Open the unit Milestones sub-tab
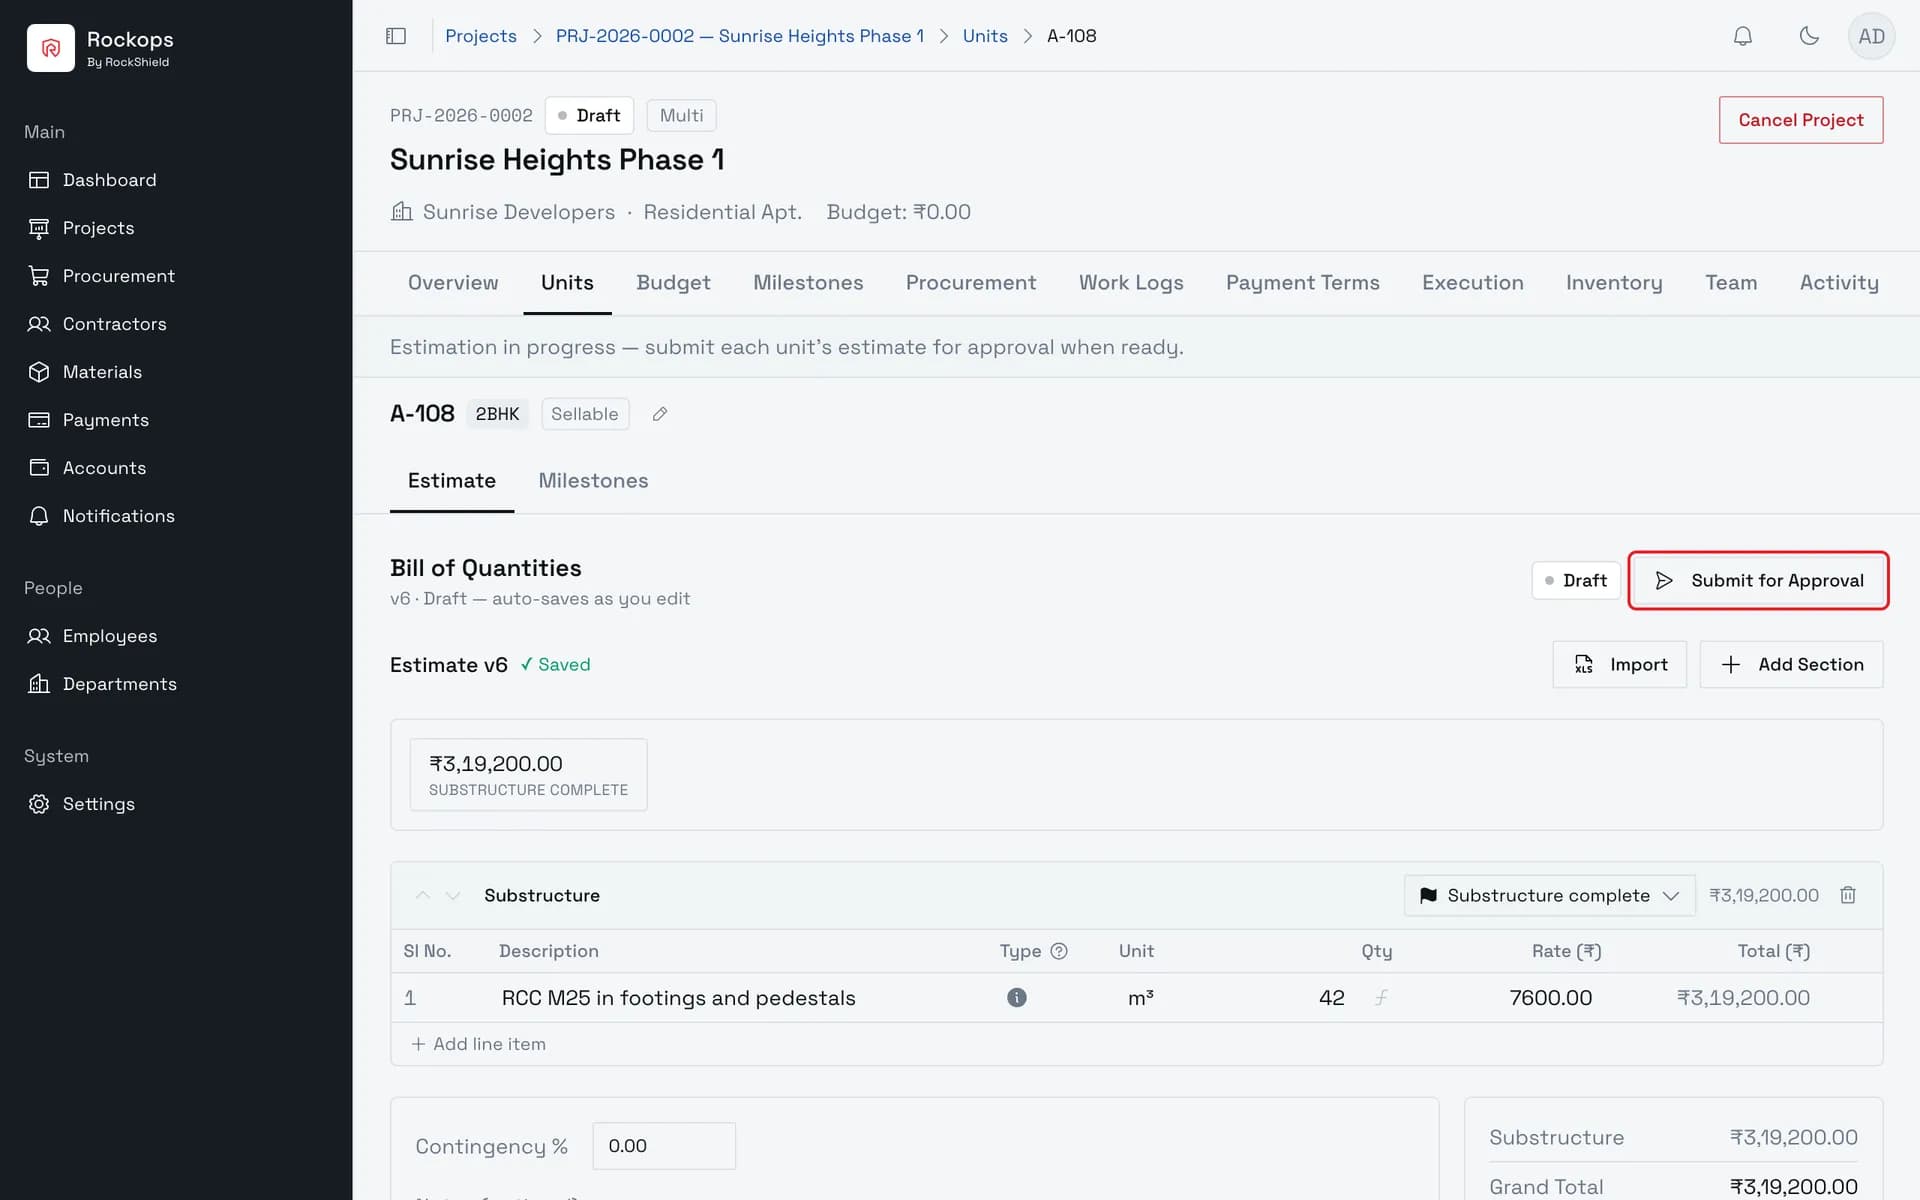Screen dimensions: 1920x1200 coord(593,481)
